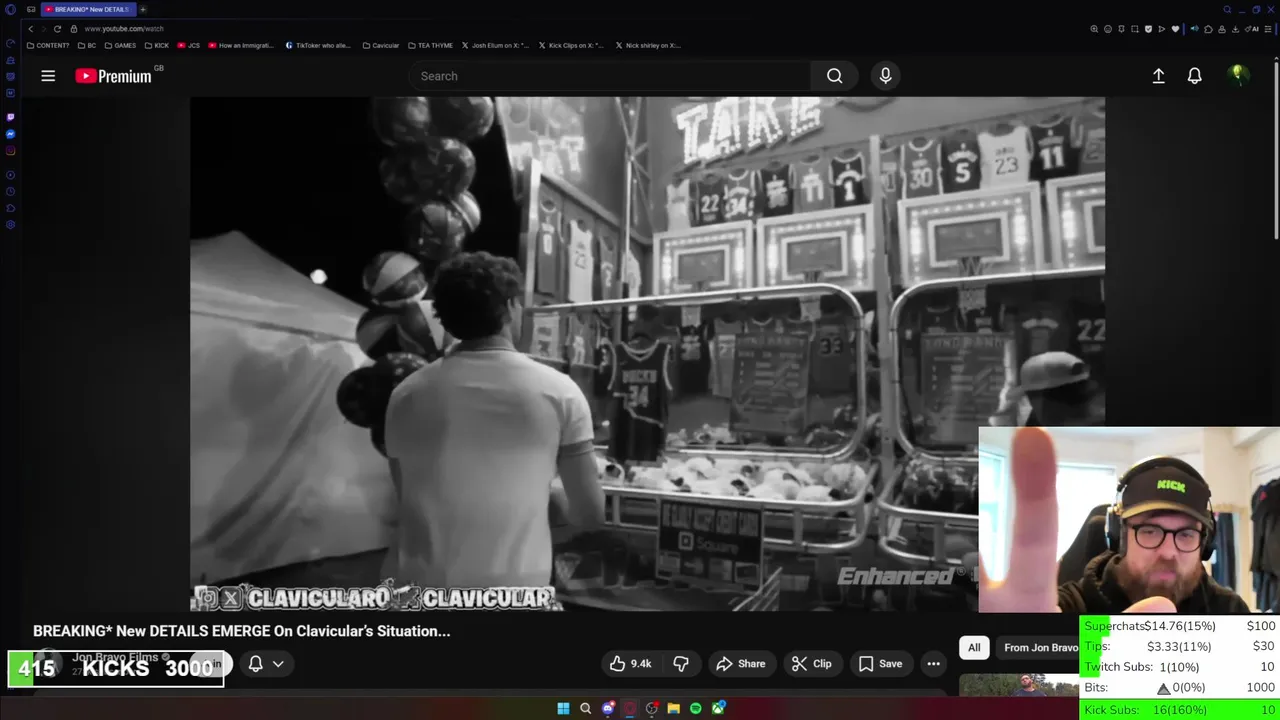The height and width of the screenshot is (720, 1280).
Task: Open the Nick shirley on X bookmark
Action: (648, 45)
